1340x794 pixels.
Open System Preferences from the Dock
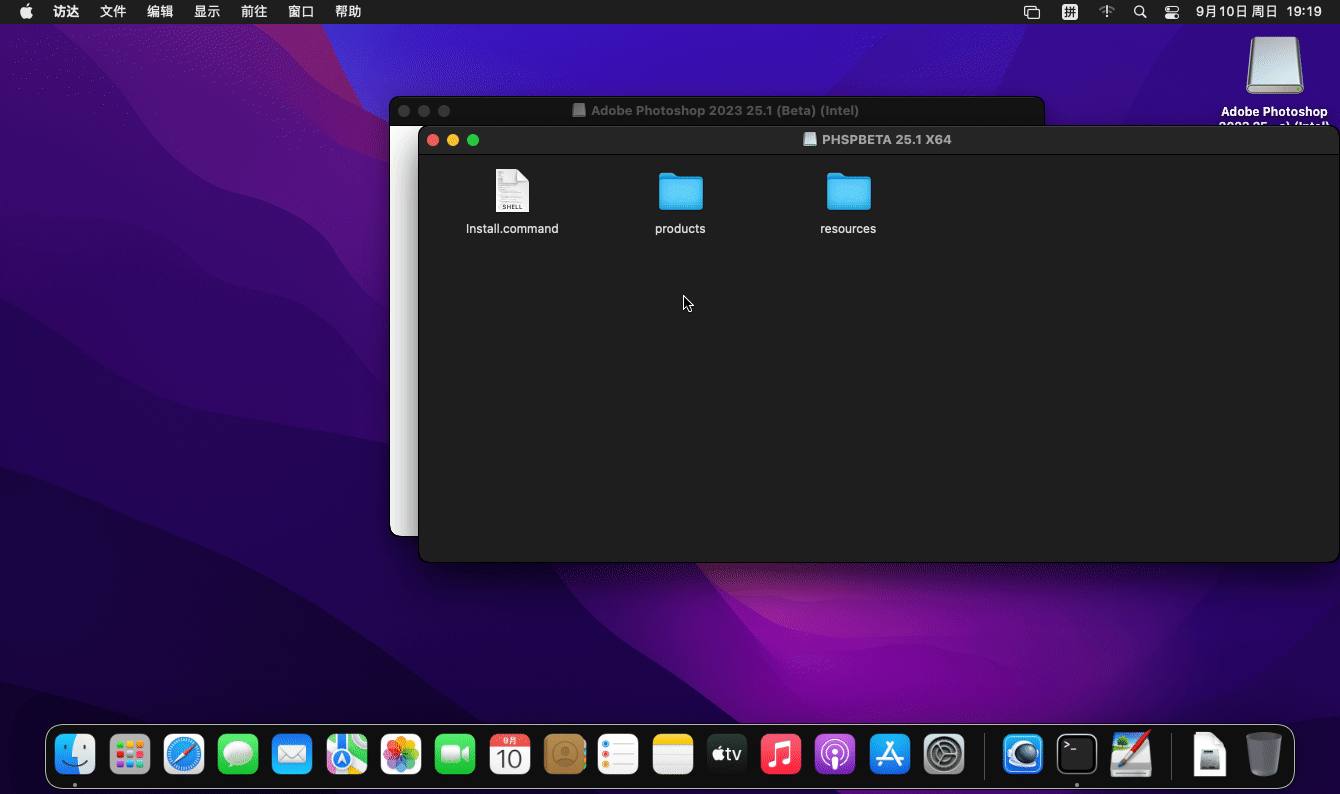(944, 754)
